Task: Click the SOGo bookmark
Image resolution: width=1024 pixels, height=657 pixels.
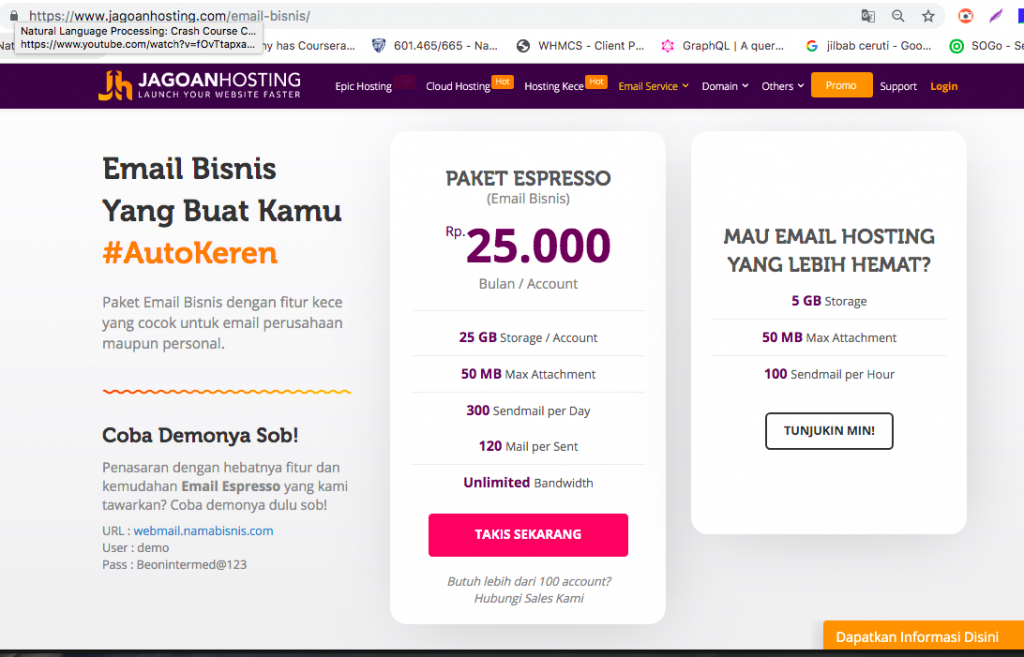Action: 986,45
